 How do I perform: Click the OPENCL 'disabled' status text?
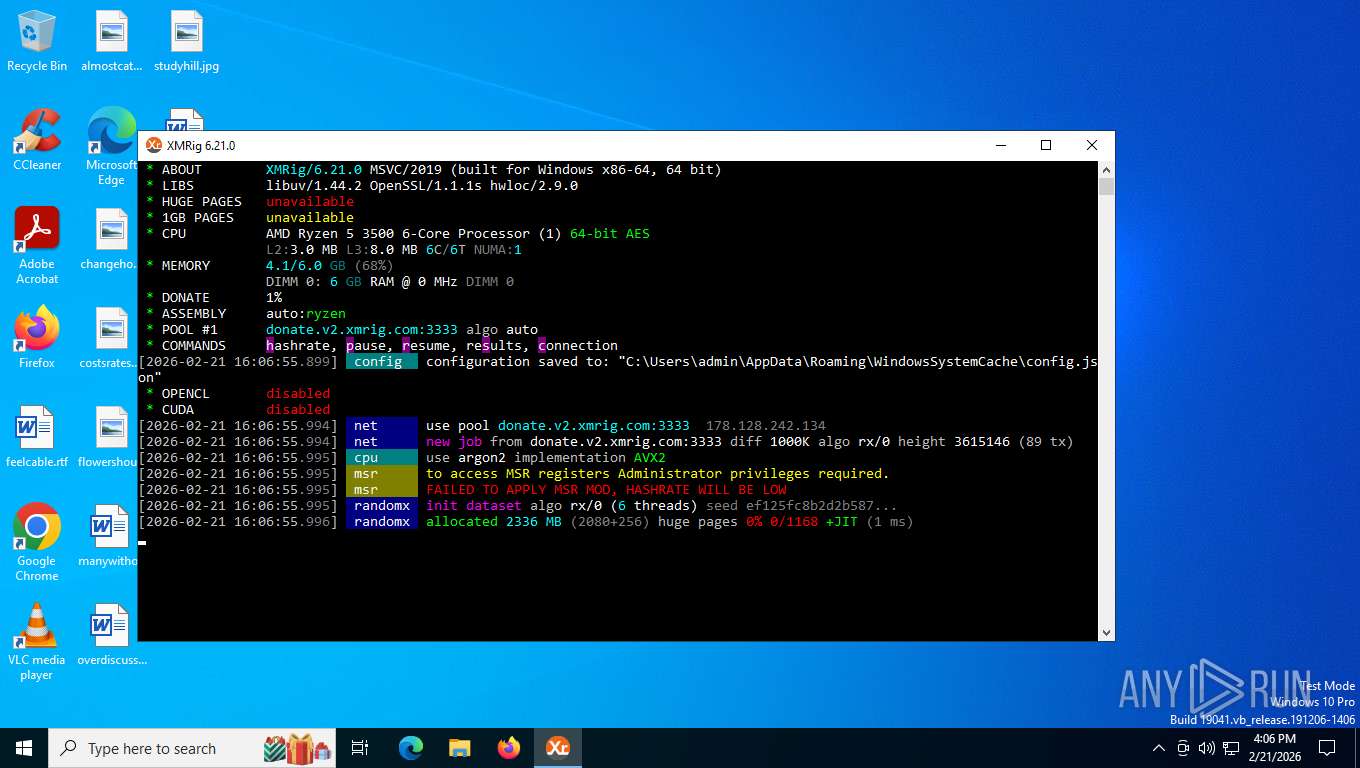pyautogui.click(x=298, y=393)
